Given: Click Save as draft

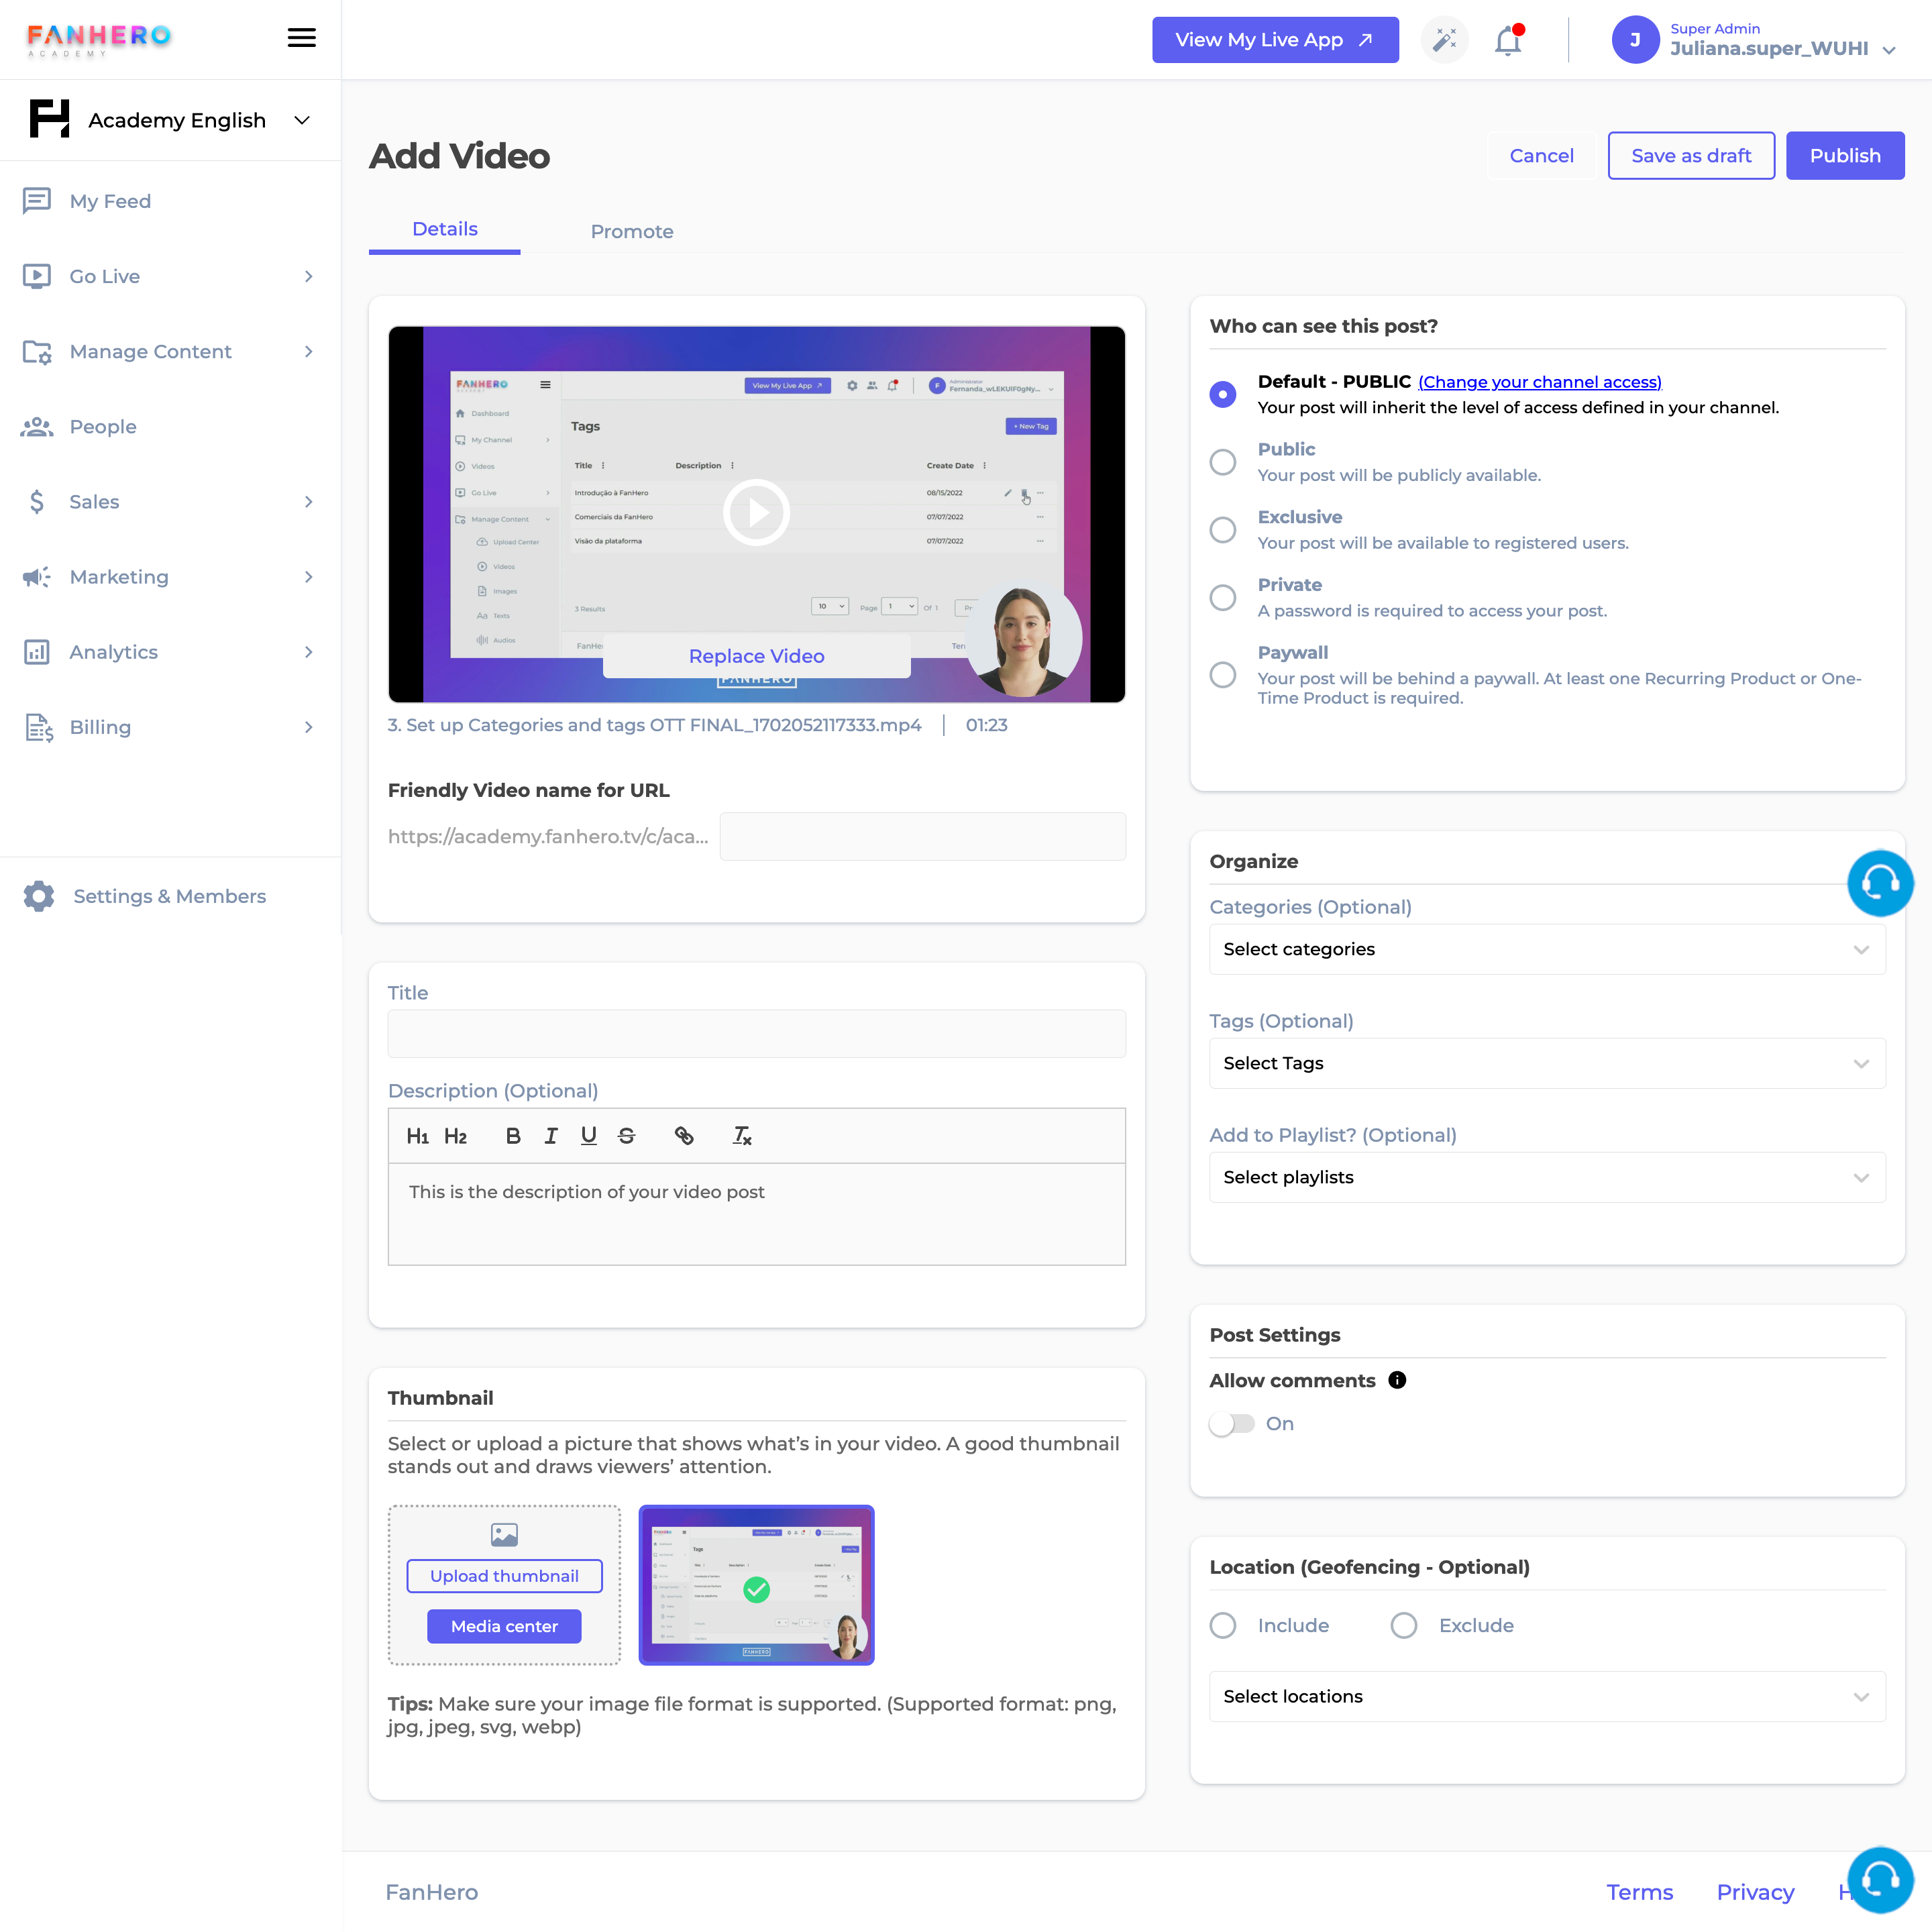Looking at the screenshot, I should 1690,156.
